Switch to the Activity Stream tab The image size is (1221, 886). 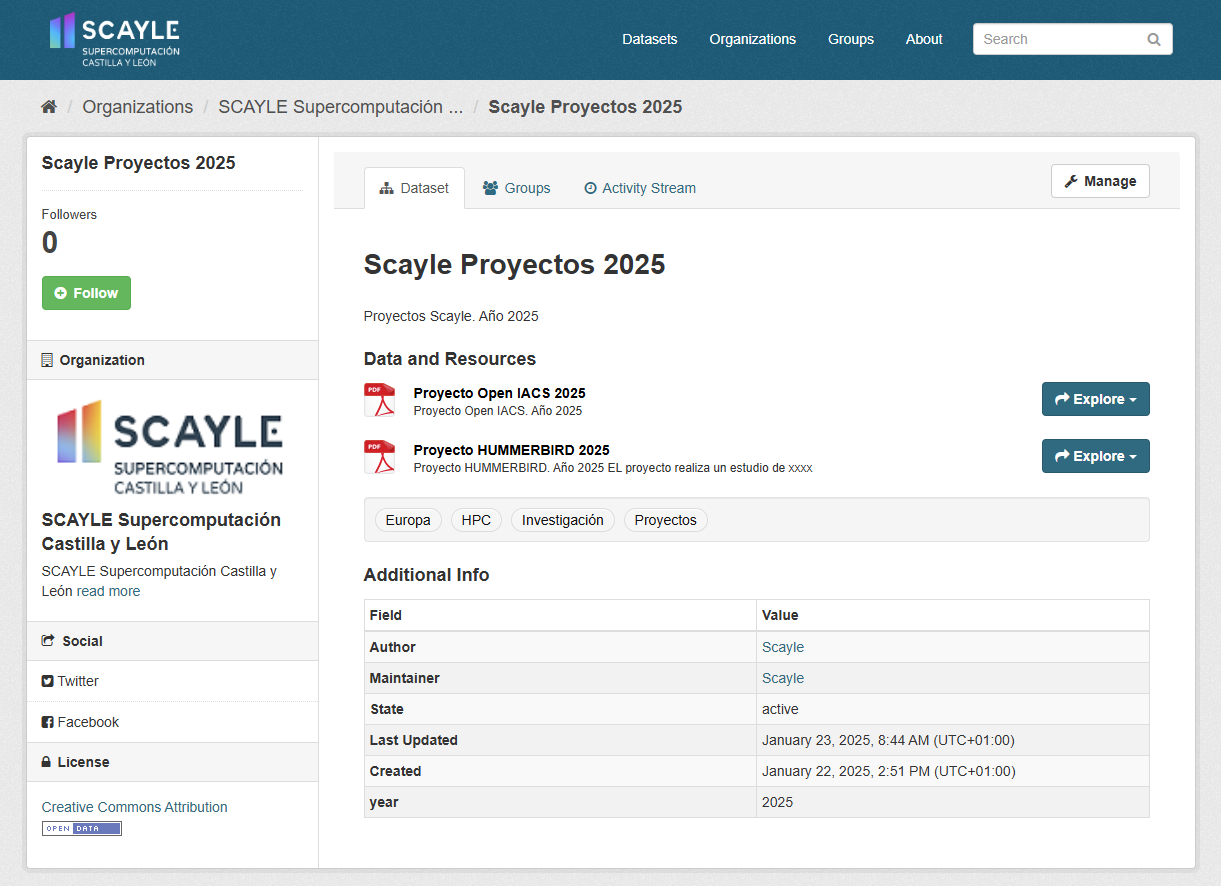click(639, 188)
